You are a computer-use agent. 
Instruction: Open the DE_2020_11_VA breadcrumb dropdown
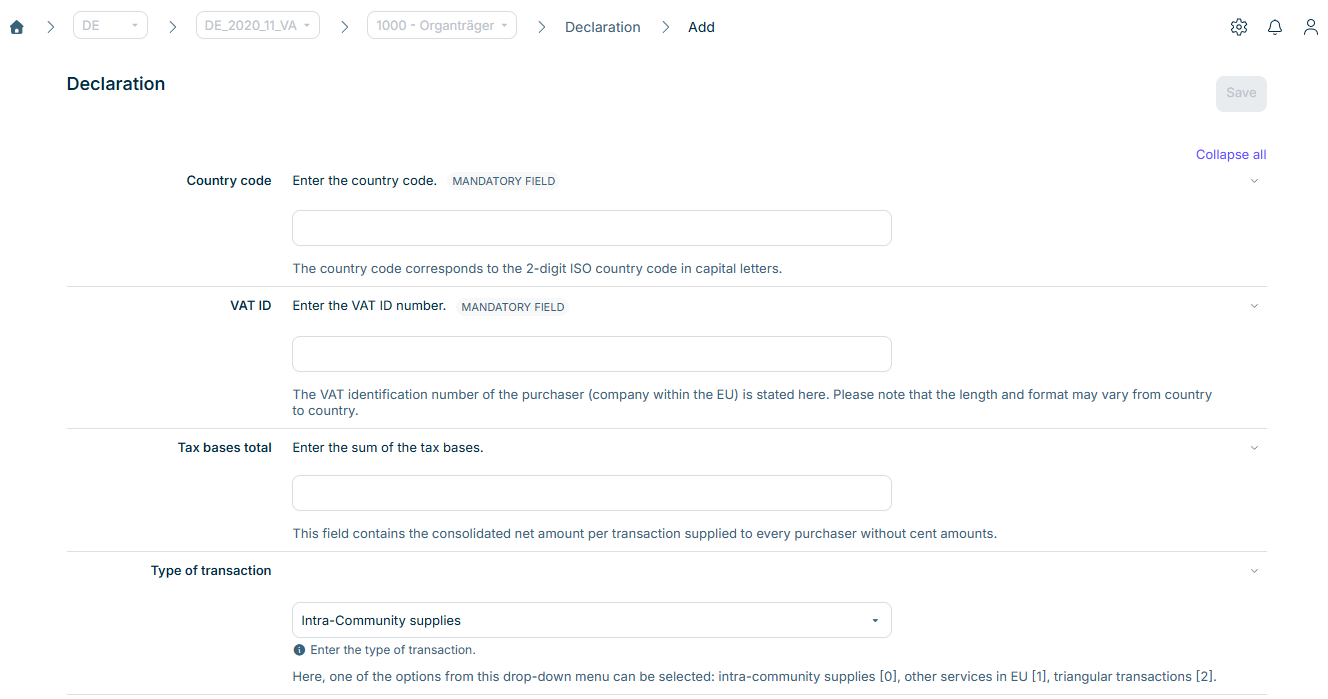pos(257,25)
